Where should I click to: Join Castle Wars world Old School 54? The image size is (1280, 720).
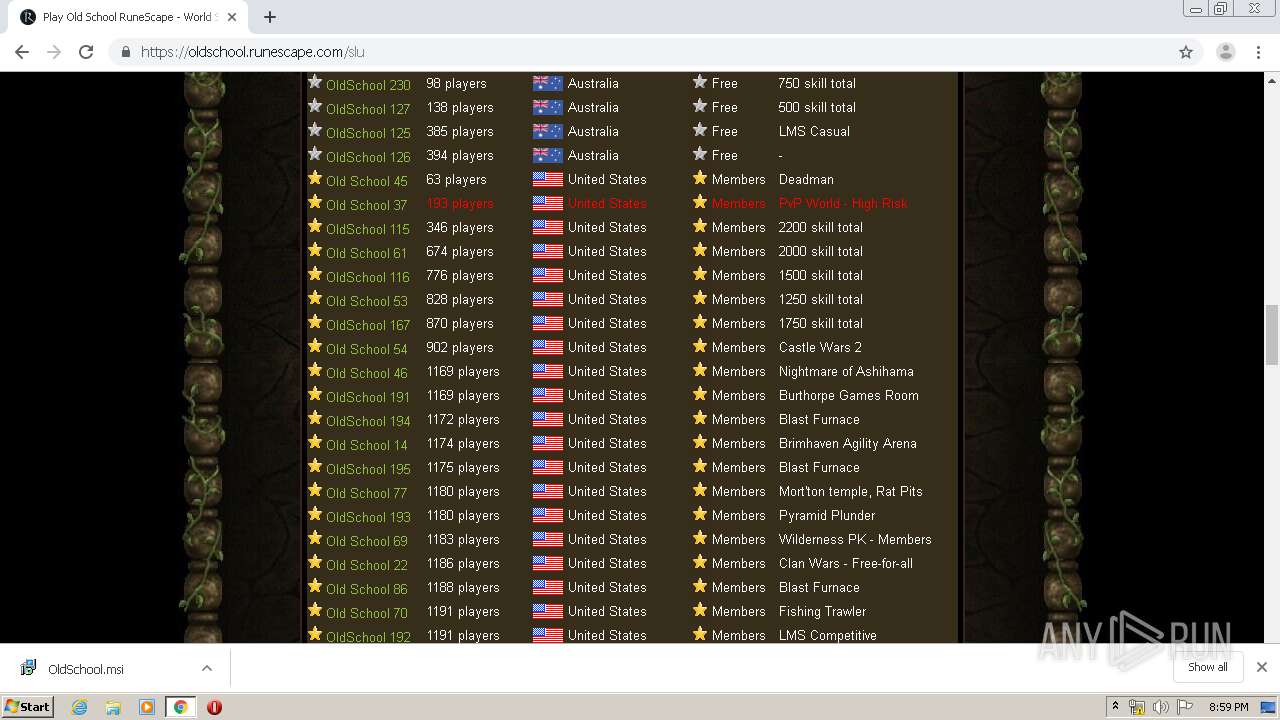(x=367, y=349)
